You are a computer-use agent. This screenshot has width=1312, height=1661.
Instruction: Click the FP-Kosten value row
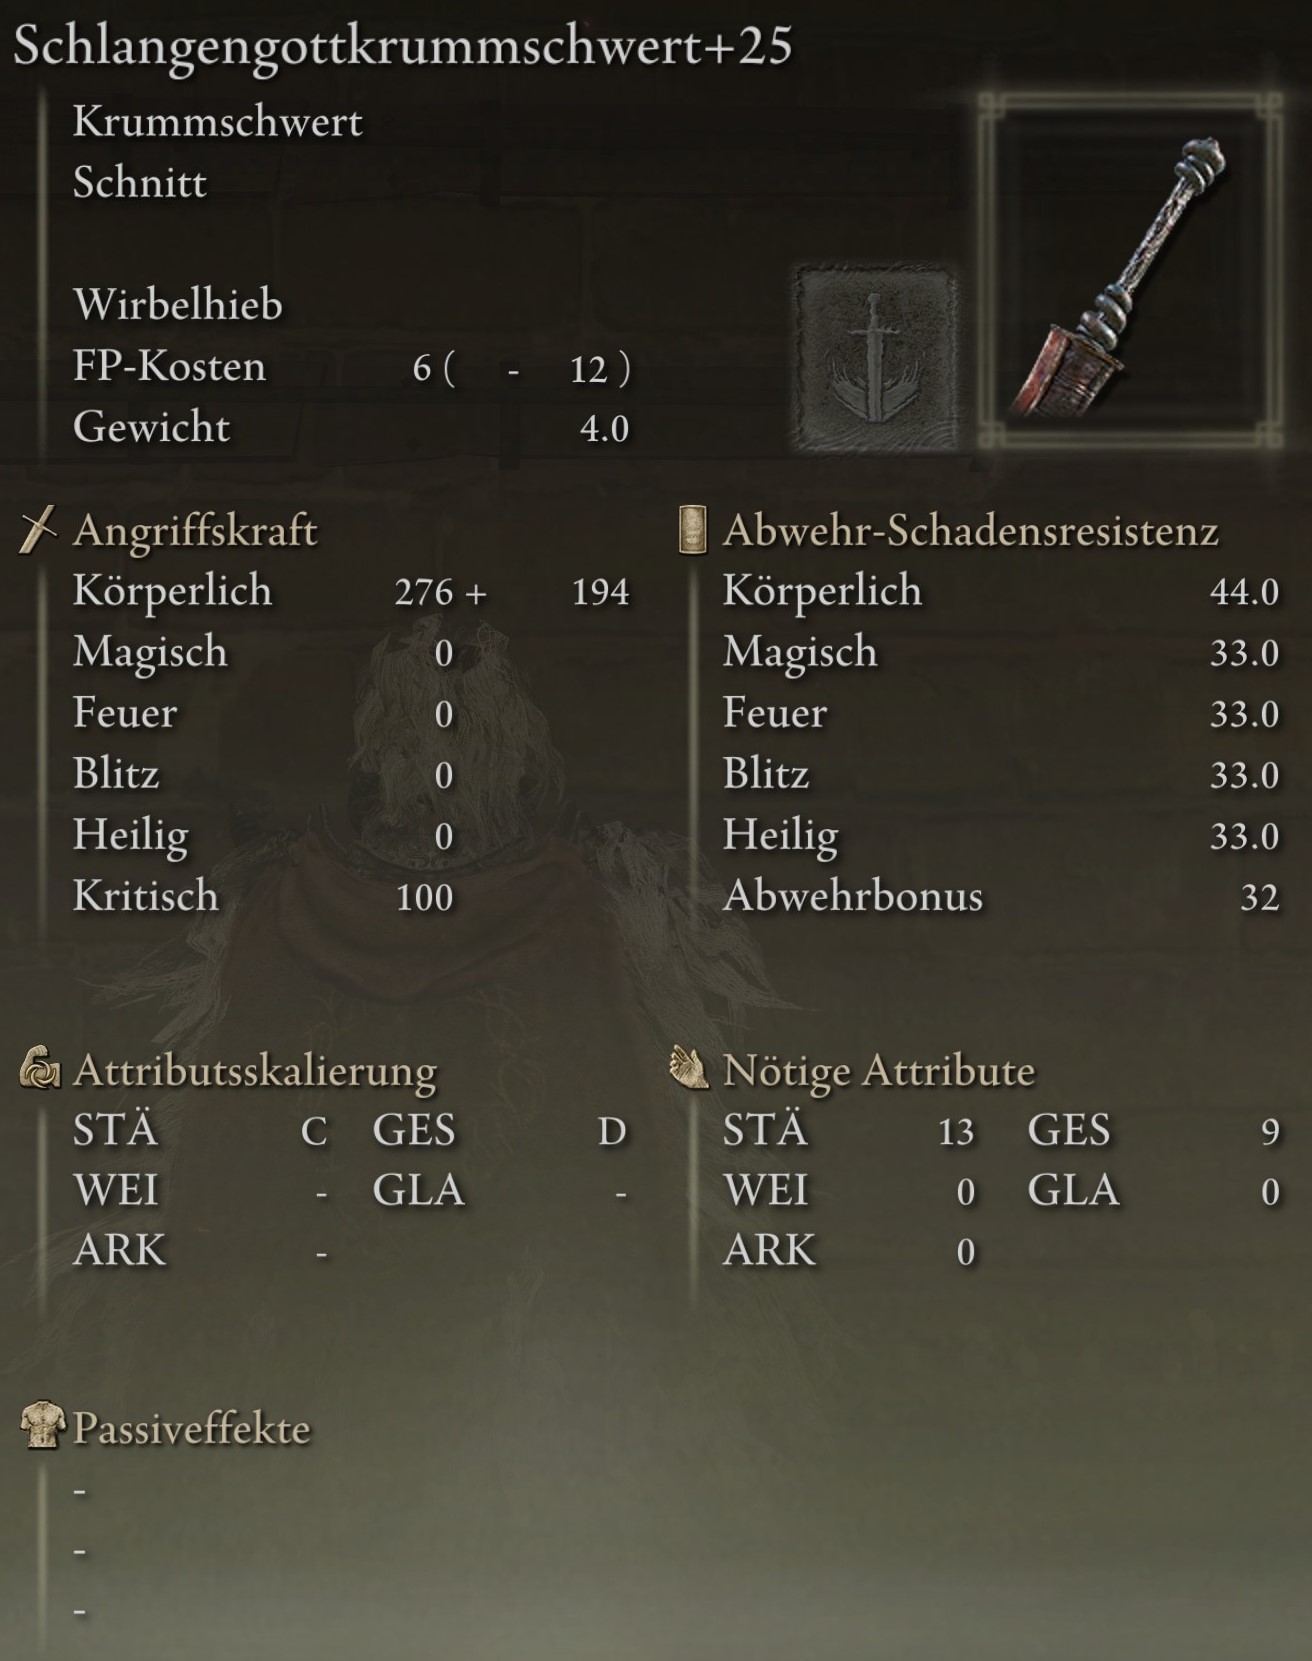tap(352, 367)
